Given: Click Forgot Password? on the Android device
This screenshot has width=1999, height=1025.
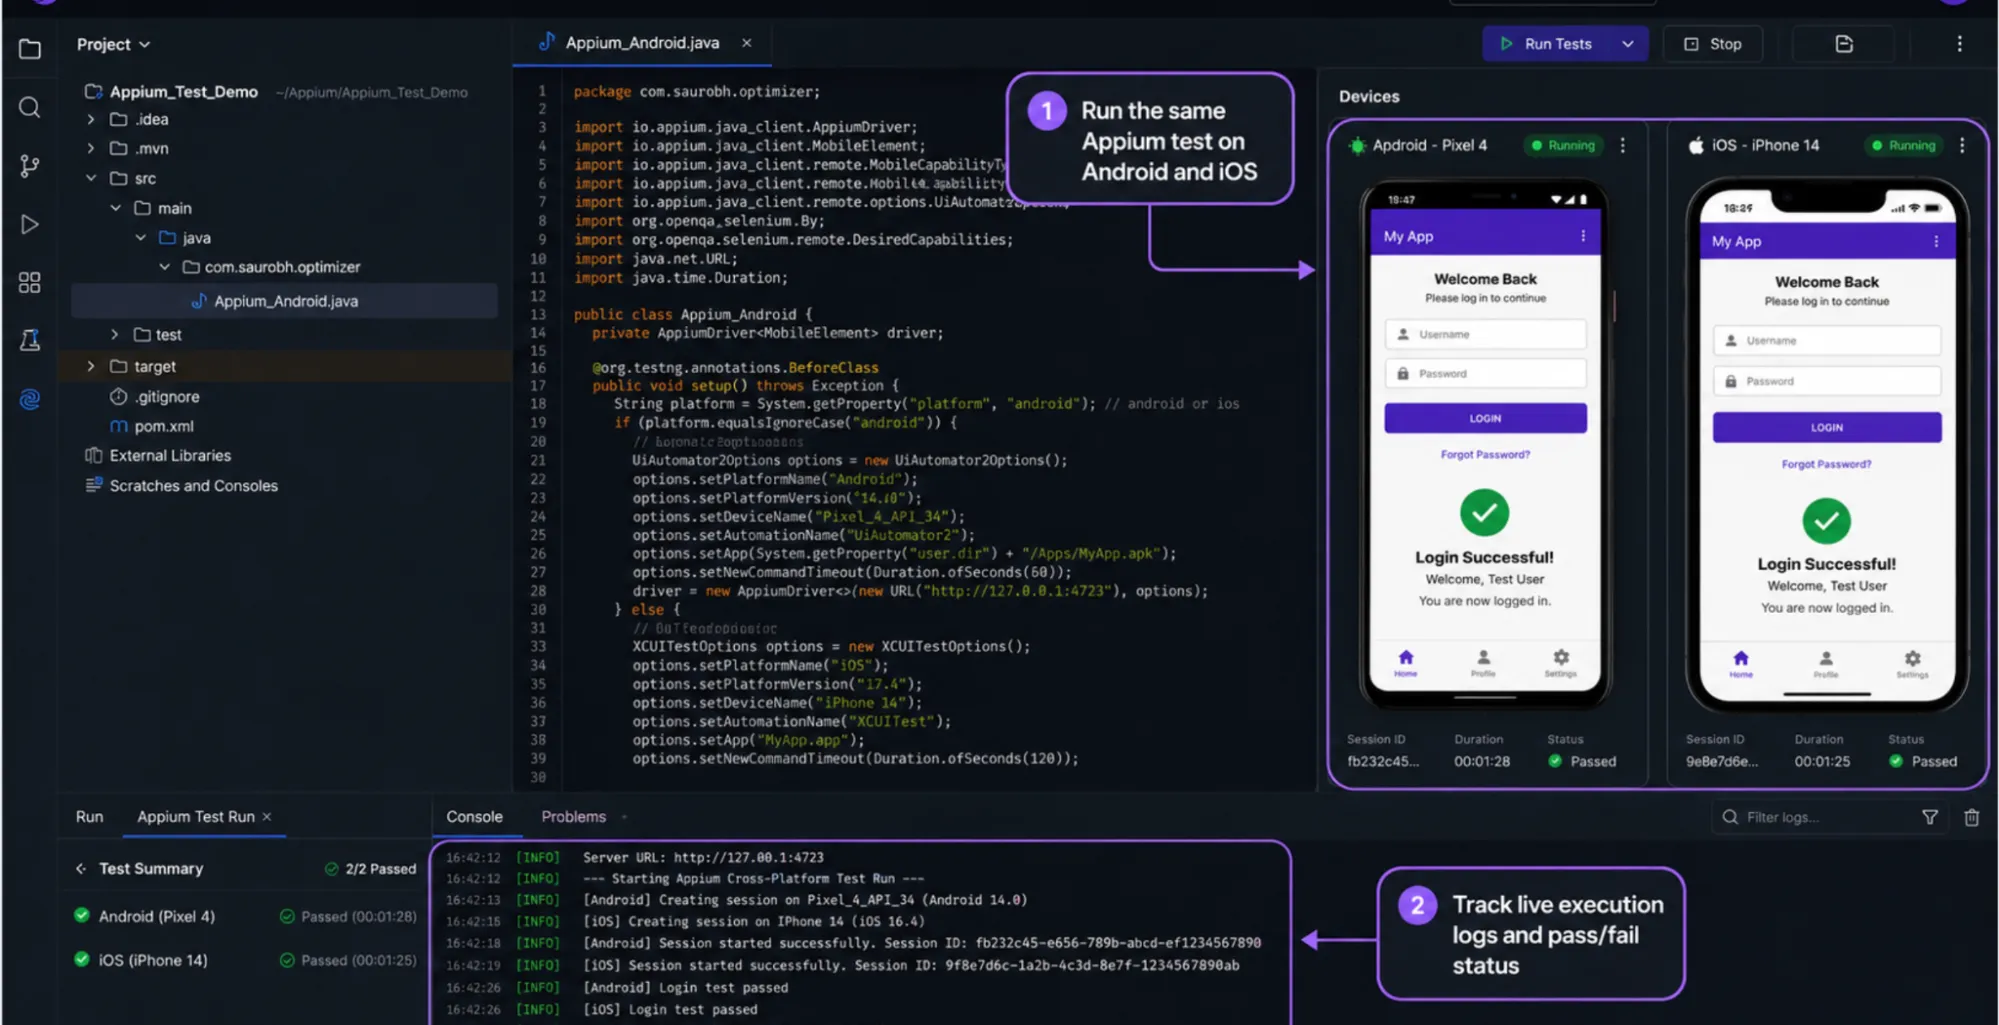Looking at the screenshot, I should tap(1485, 455).
